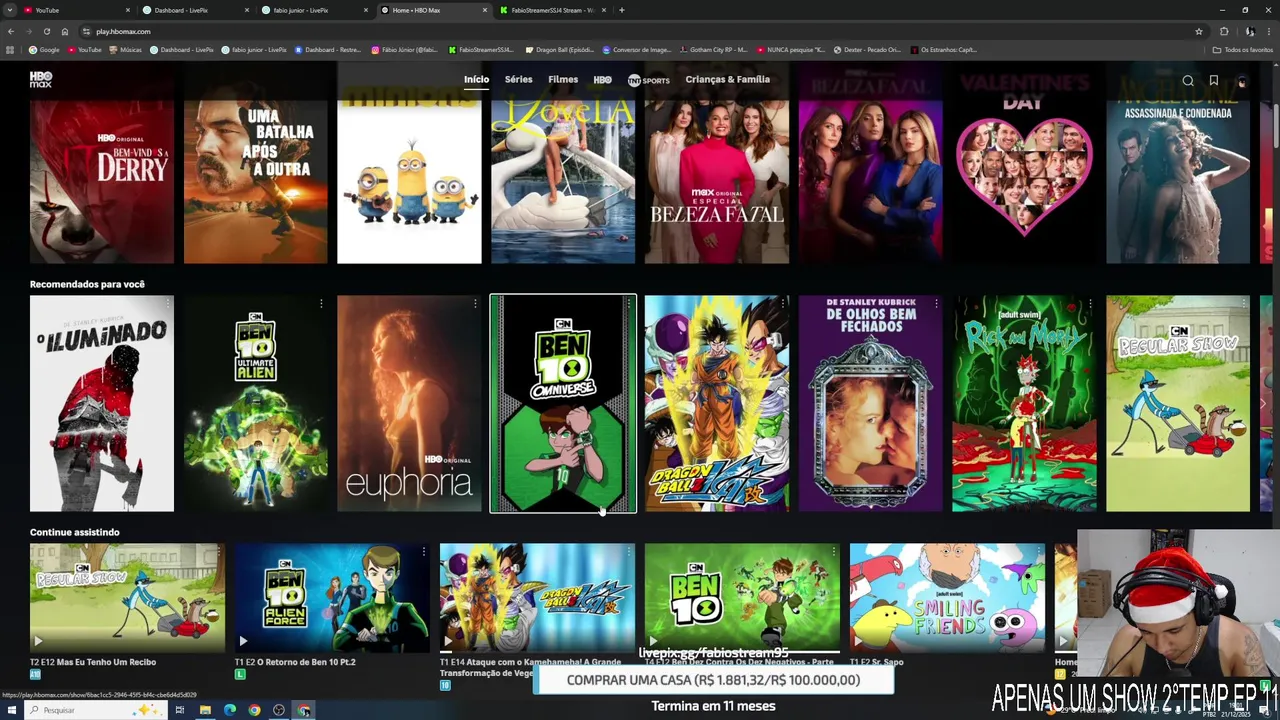Screen dimensions: 1280x720
Task: Open the Gotham City RP bookmark
Action: click(x=712, y=49)
